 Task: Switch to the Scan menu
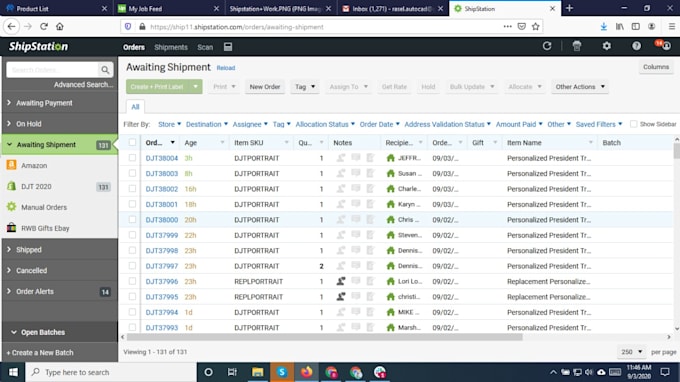click(205, 47)
